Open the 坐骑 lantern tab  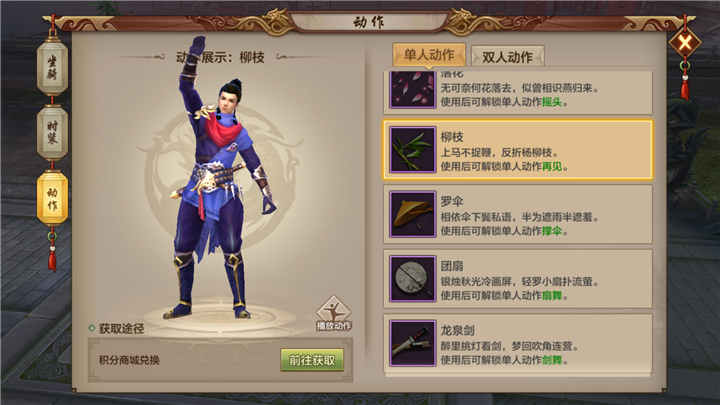(52, 67)
